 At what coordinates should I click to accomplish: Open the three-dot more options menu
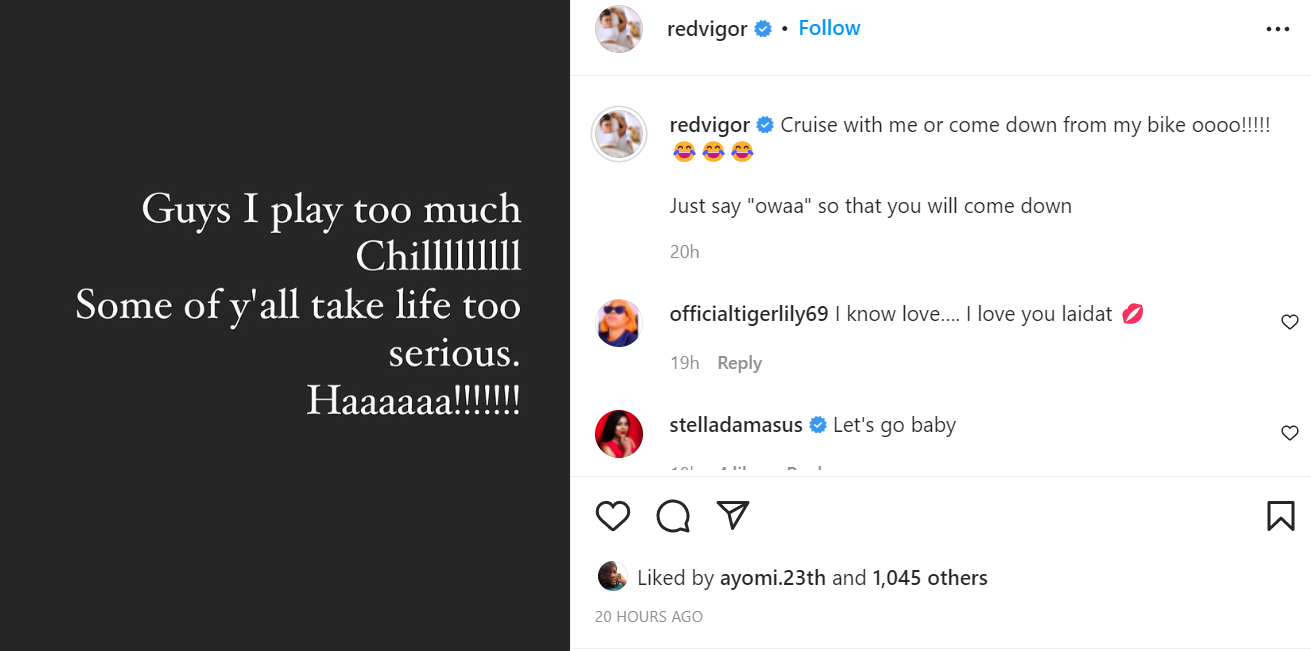[x=1278, y=29]
